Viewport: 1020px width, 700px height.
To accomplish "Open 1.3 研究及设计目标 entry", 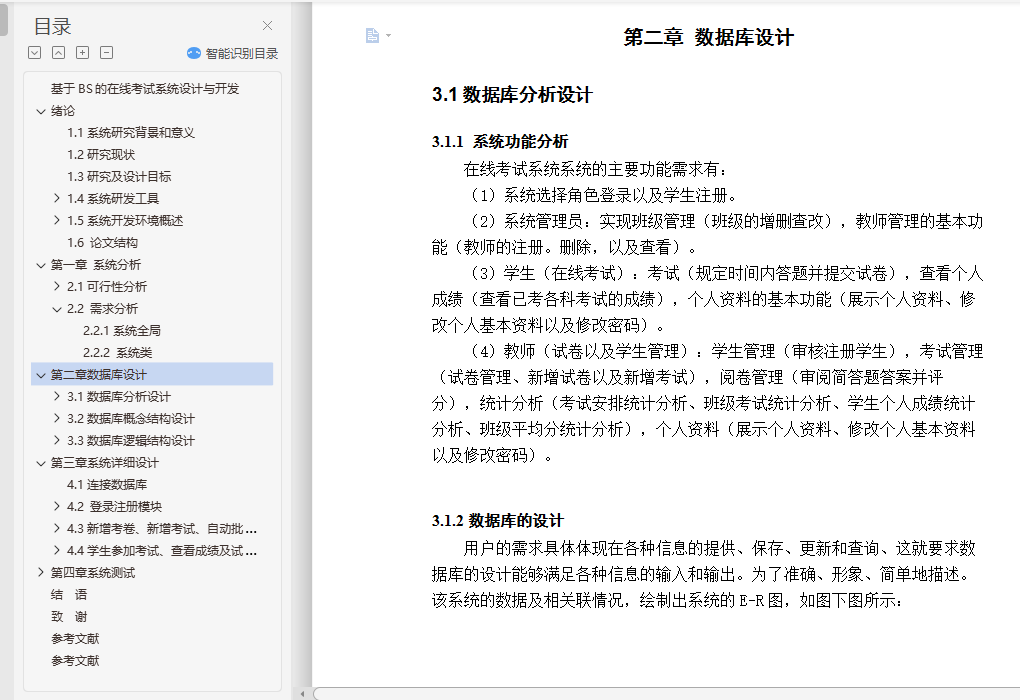I will coord(119,177).
